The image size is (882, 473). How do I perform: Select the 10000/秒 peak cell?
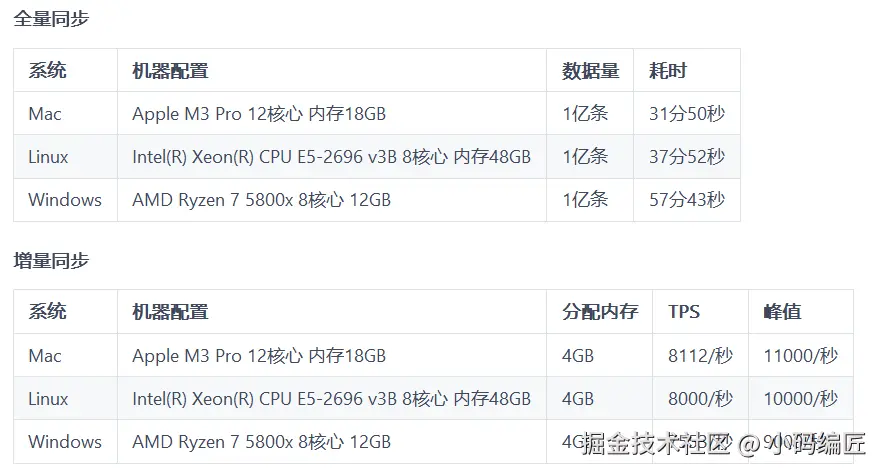coord(800,399)
